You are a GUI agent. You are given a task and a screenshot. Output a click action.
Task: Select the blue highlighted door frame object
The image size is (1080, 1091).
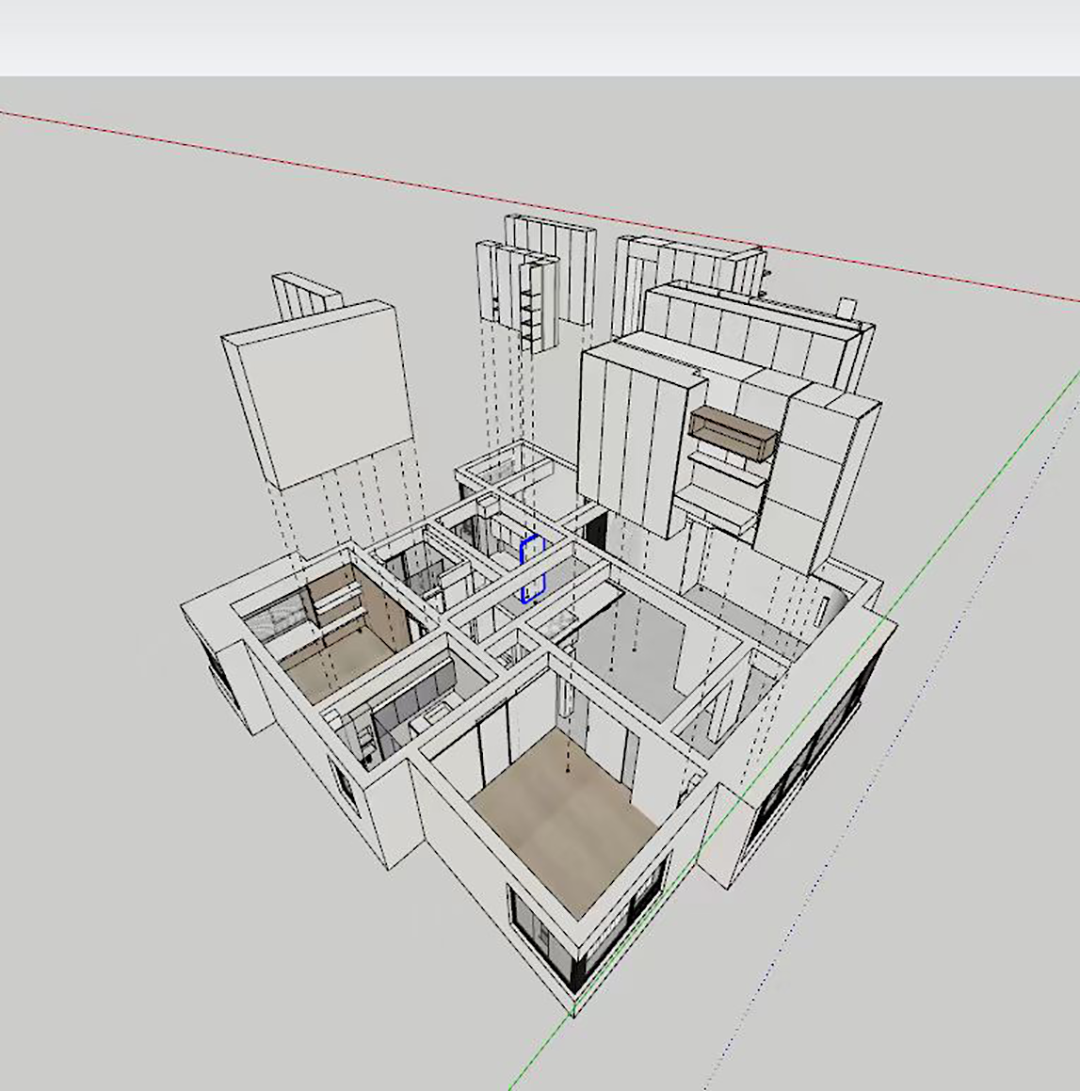[x=532, y=569]
